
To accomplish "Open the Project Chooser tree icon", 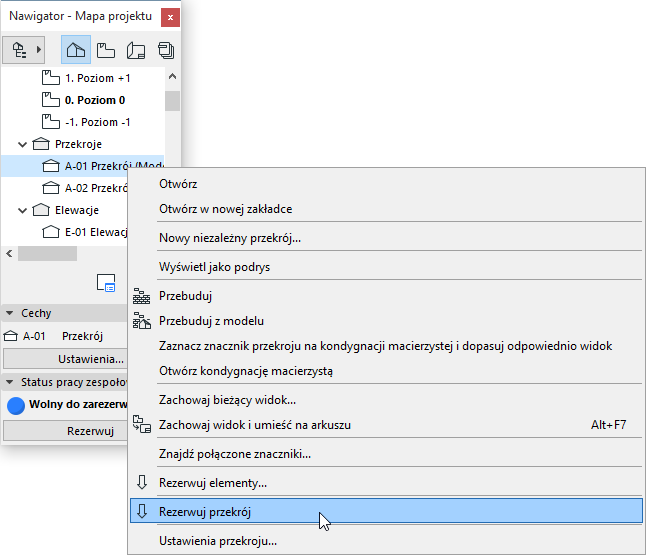I will click(x=19, y=50).
